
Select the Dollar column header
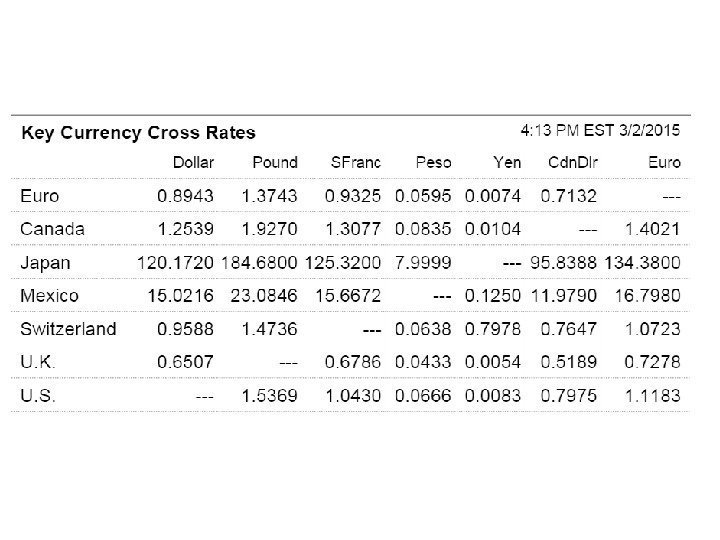point(193,162)
